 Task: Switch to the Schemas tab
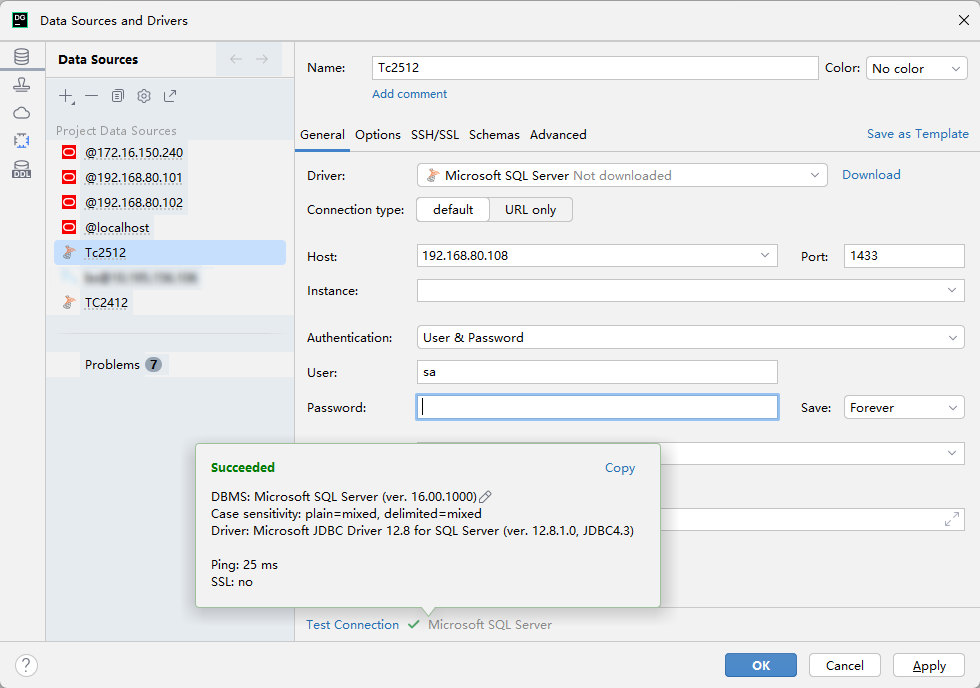pyautogui.click(x=494, y=135)
